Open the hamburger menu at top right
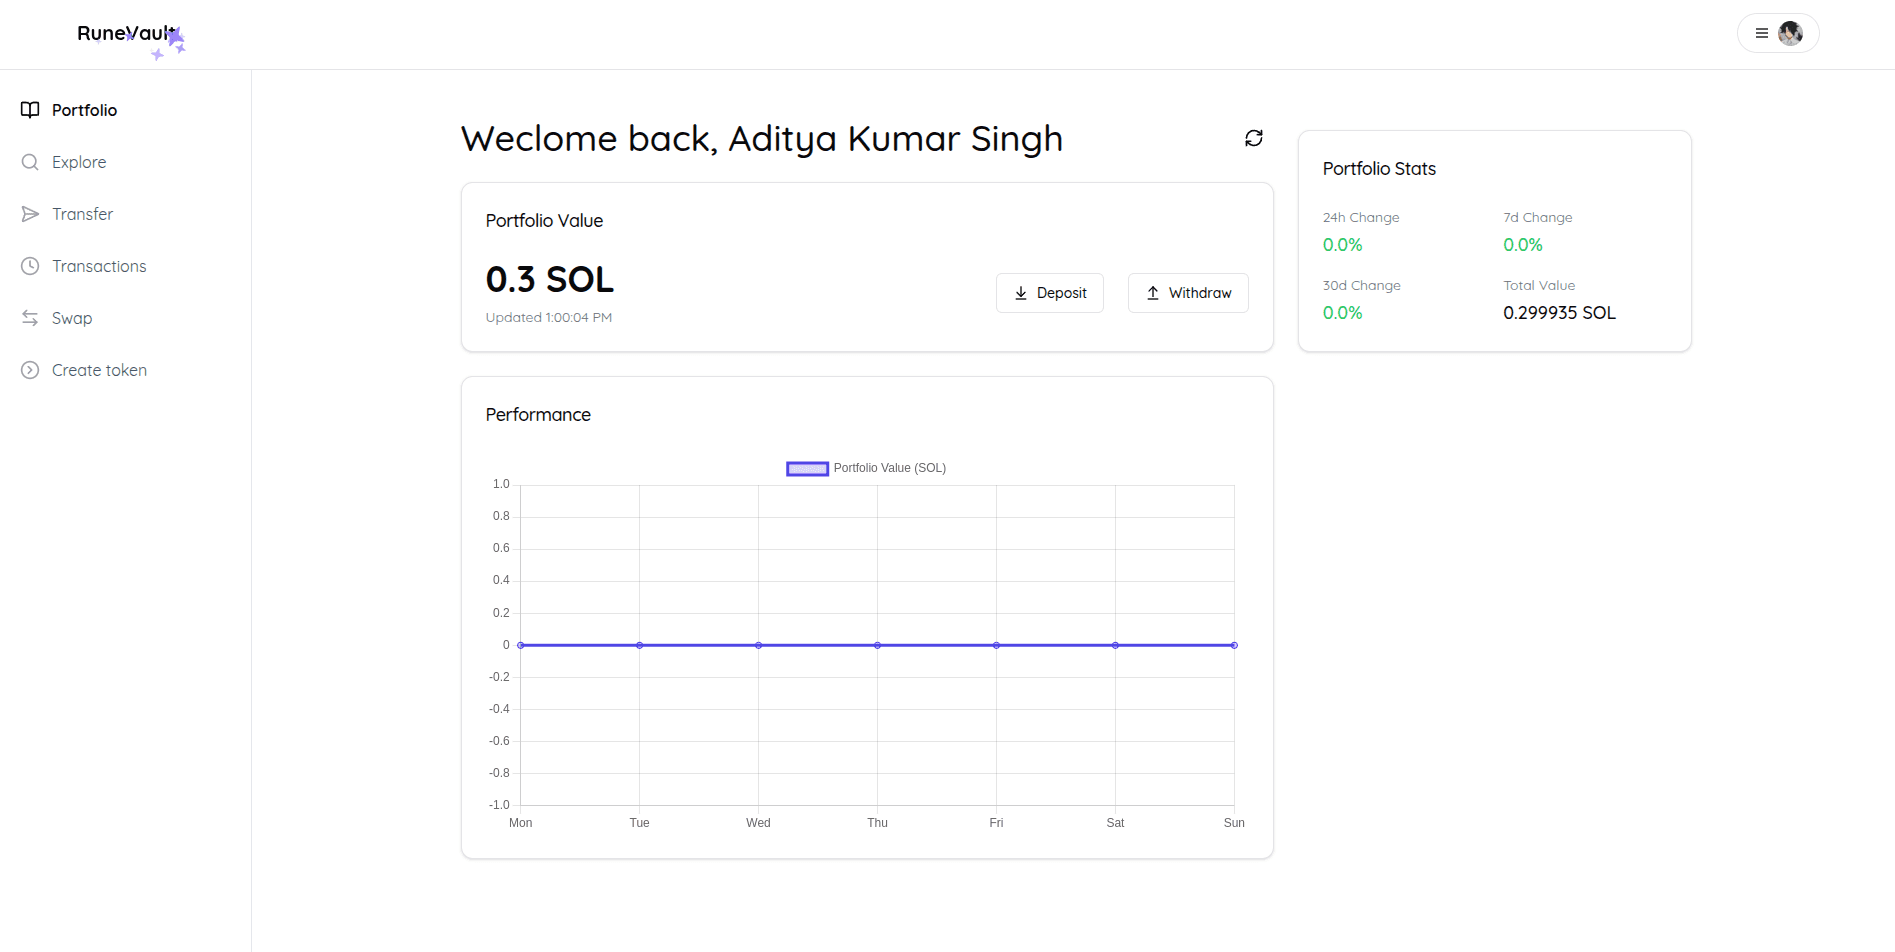This screenshot has width=1895, height=952. pos(1761,33)
